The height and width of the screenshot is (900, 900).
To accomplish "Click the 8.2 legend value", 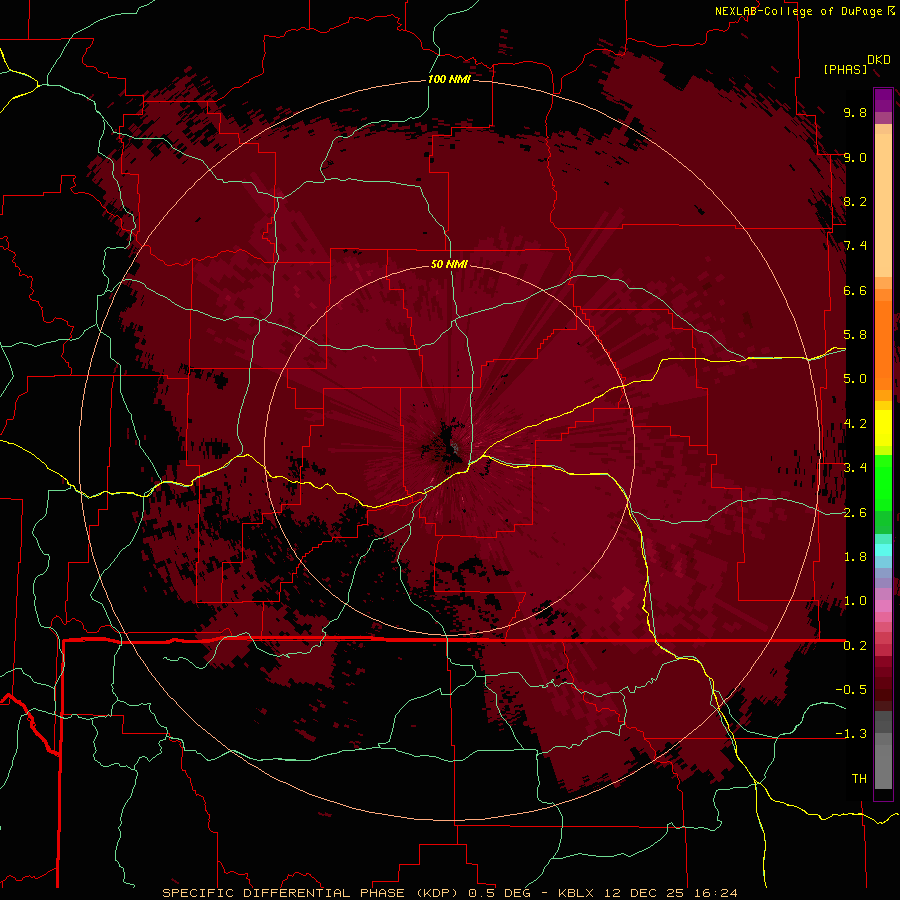I will tap(855, 201).
